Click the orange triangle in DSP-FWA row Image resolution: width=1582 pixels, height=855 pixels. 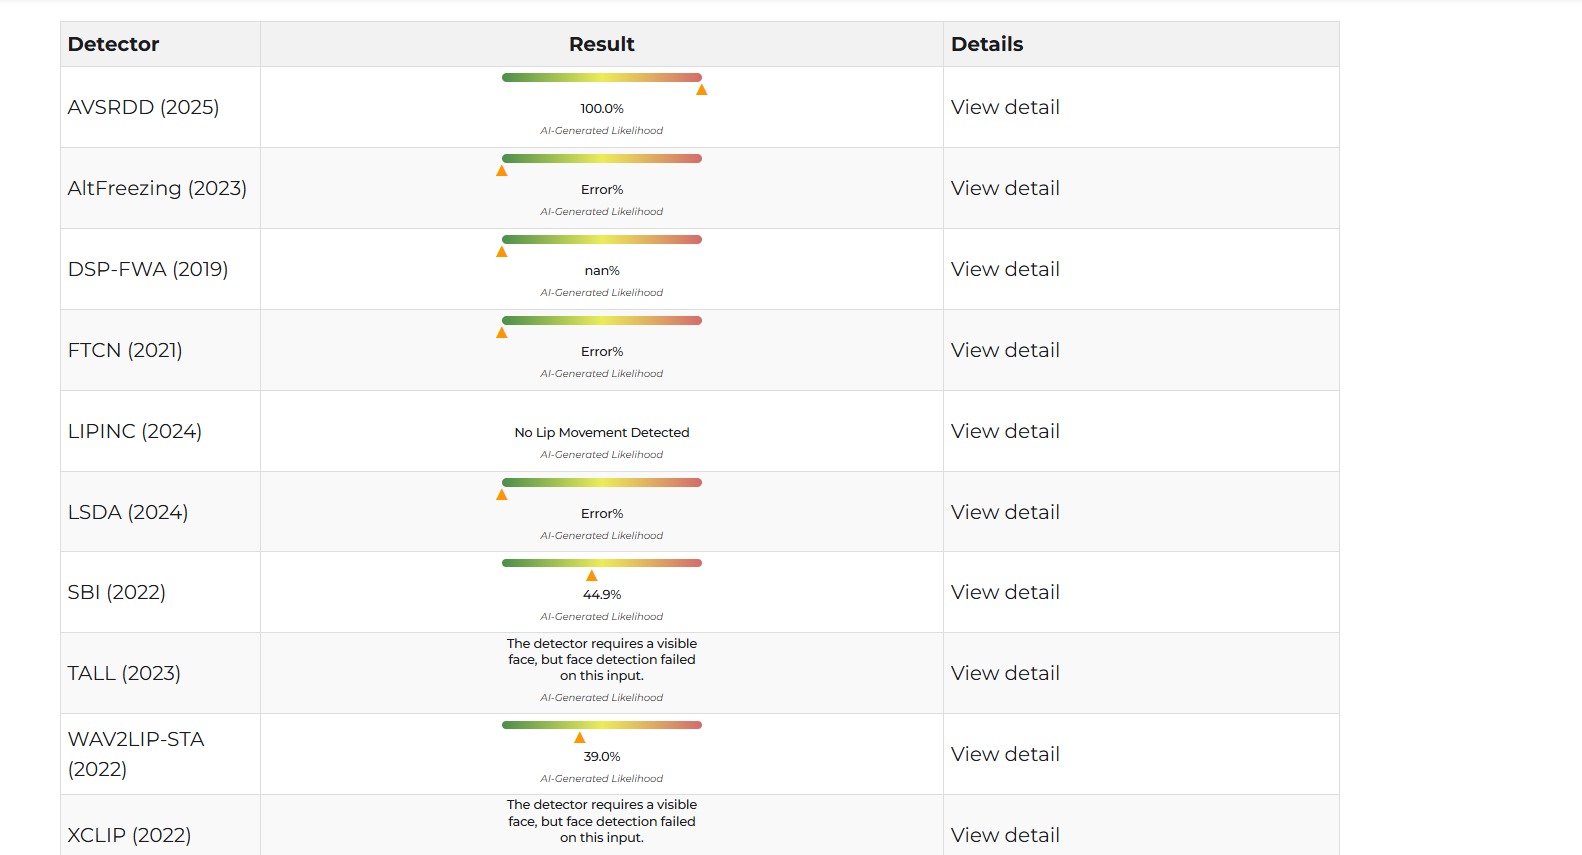(x=502, y=252)
